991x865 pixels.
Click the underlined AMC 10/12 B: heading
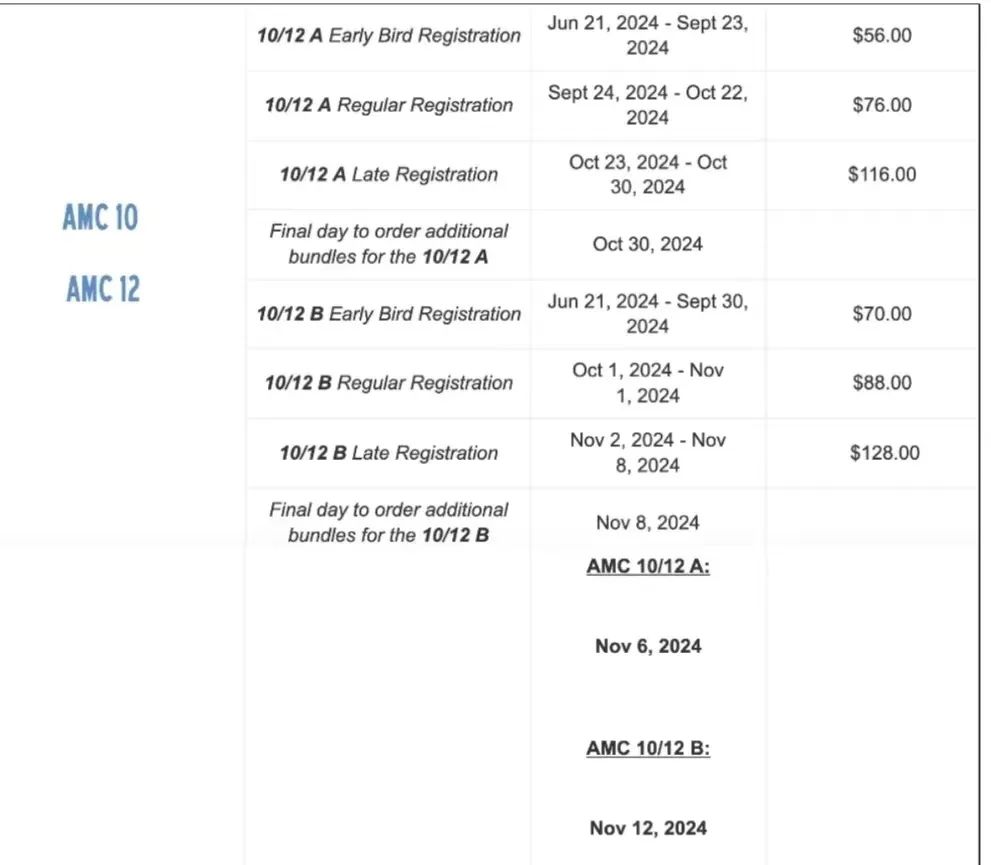coord(648,748)
